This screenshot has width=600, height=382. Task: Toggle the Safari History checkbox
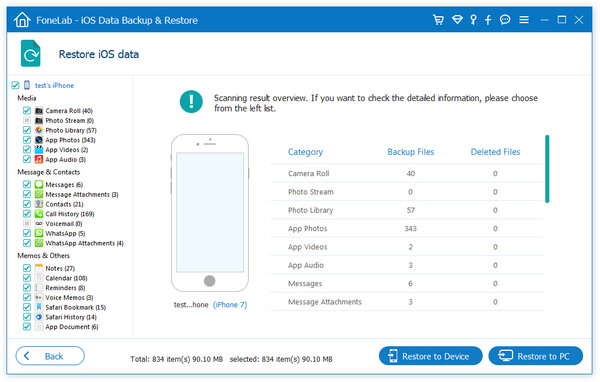click(27, 317)
